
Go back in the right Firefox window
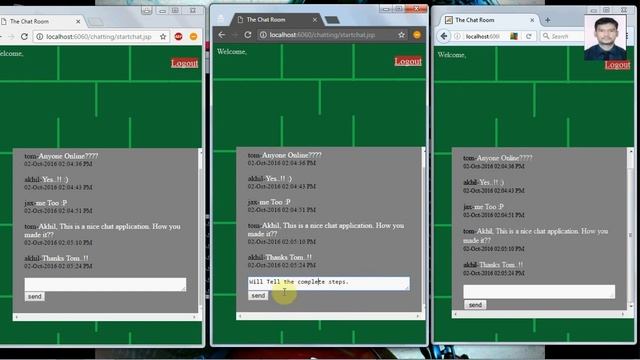pos(444,36)
